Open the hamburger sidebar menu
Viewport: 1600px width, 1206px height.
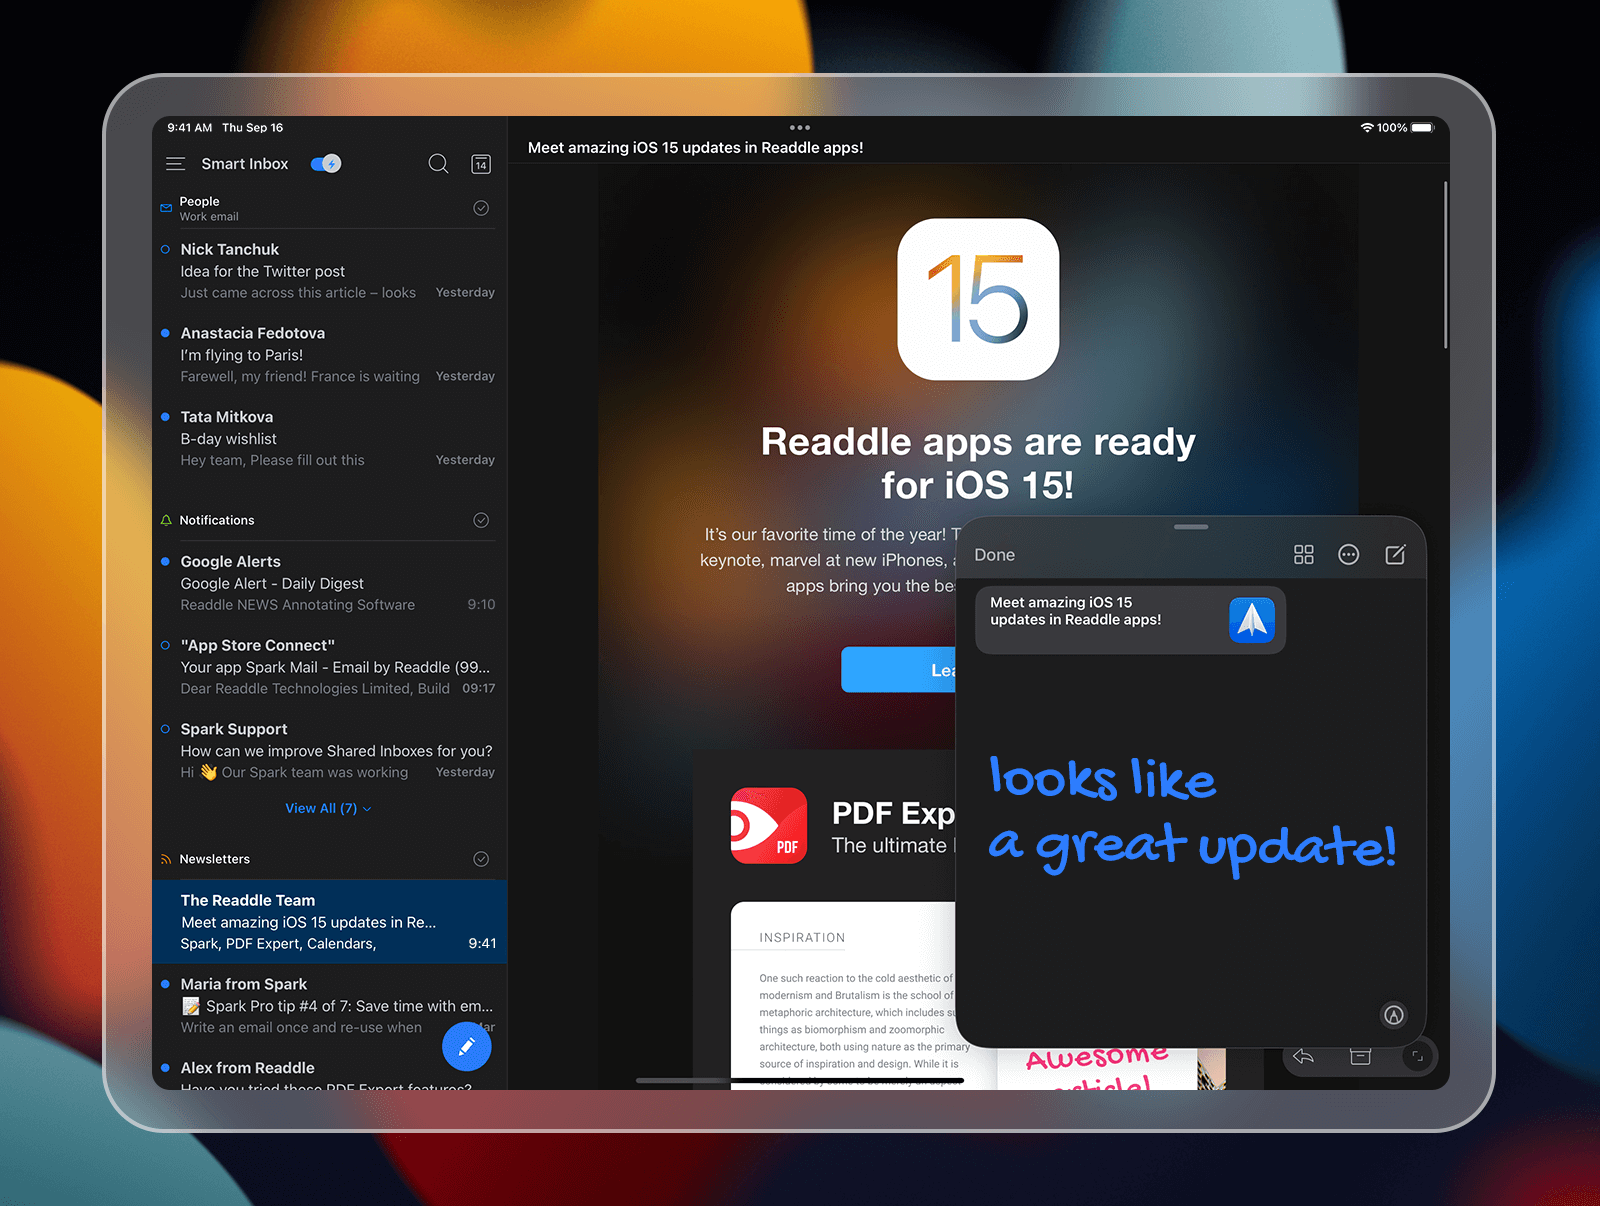click(175, 164)
